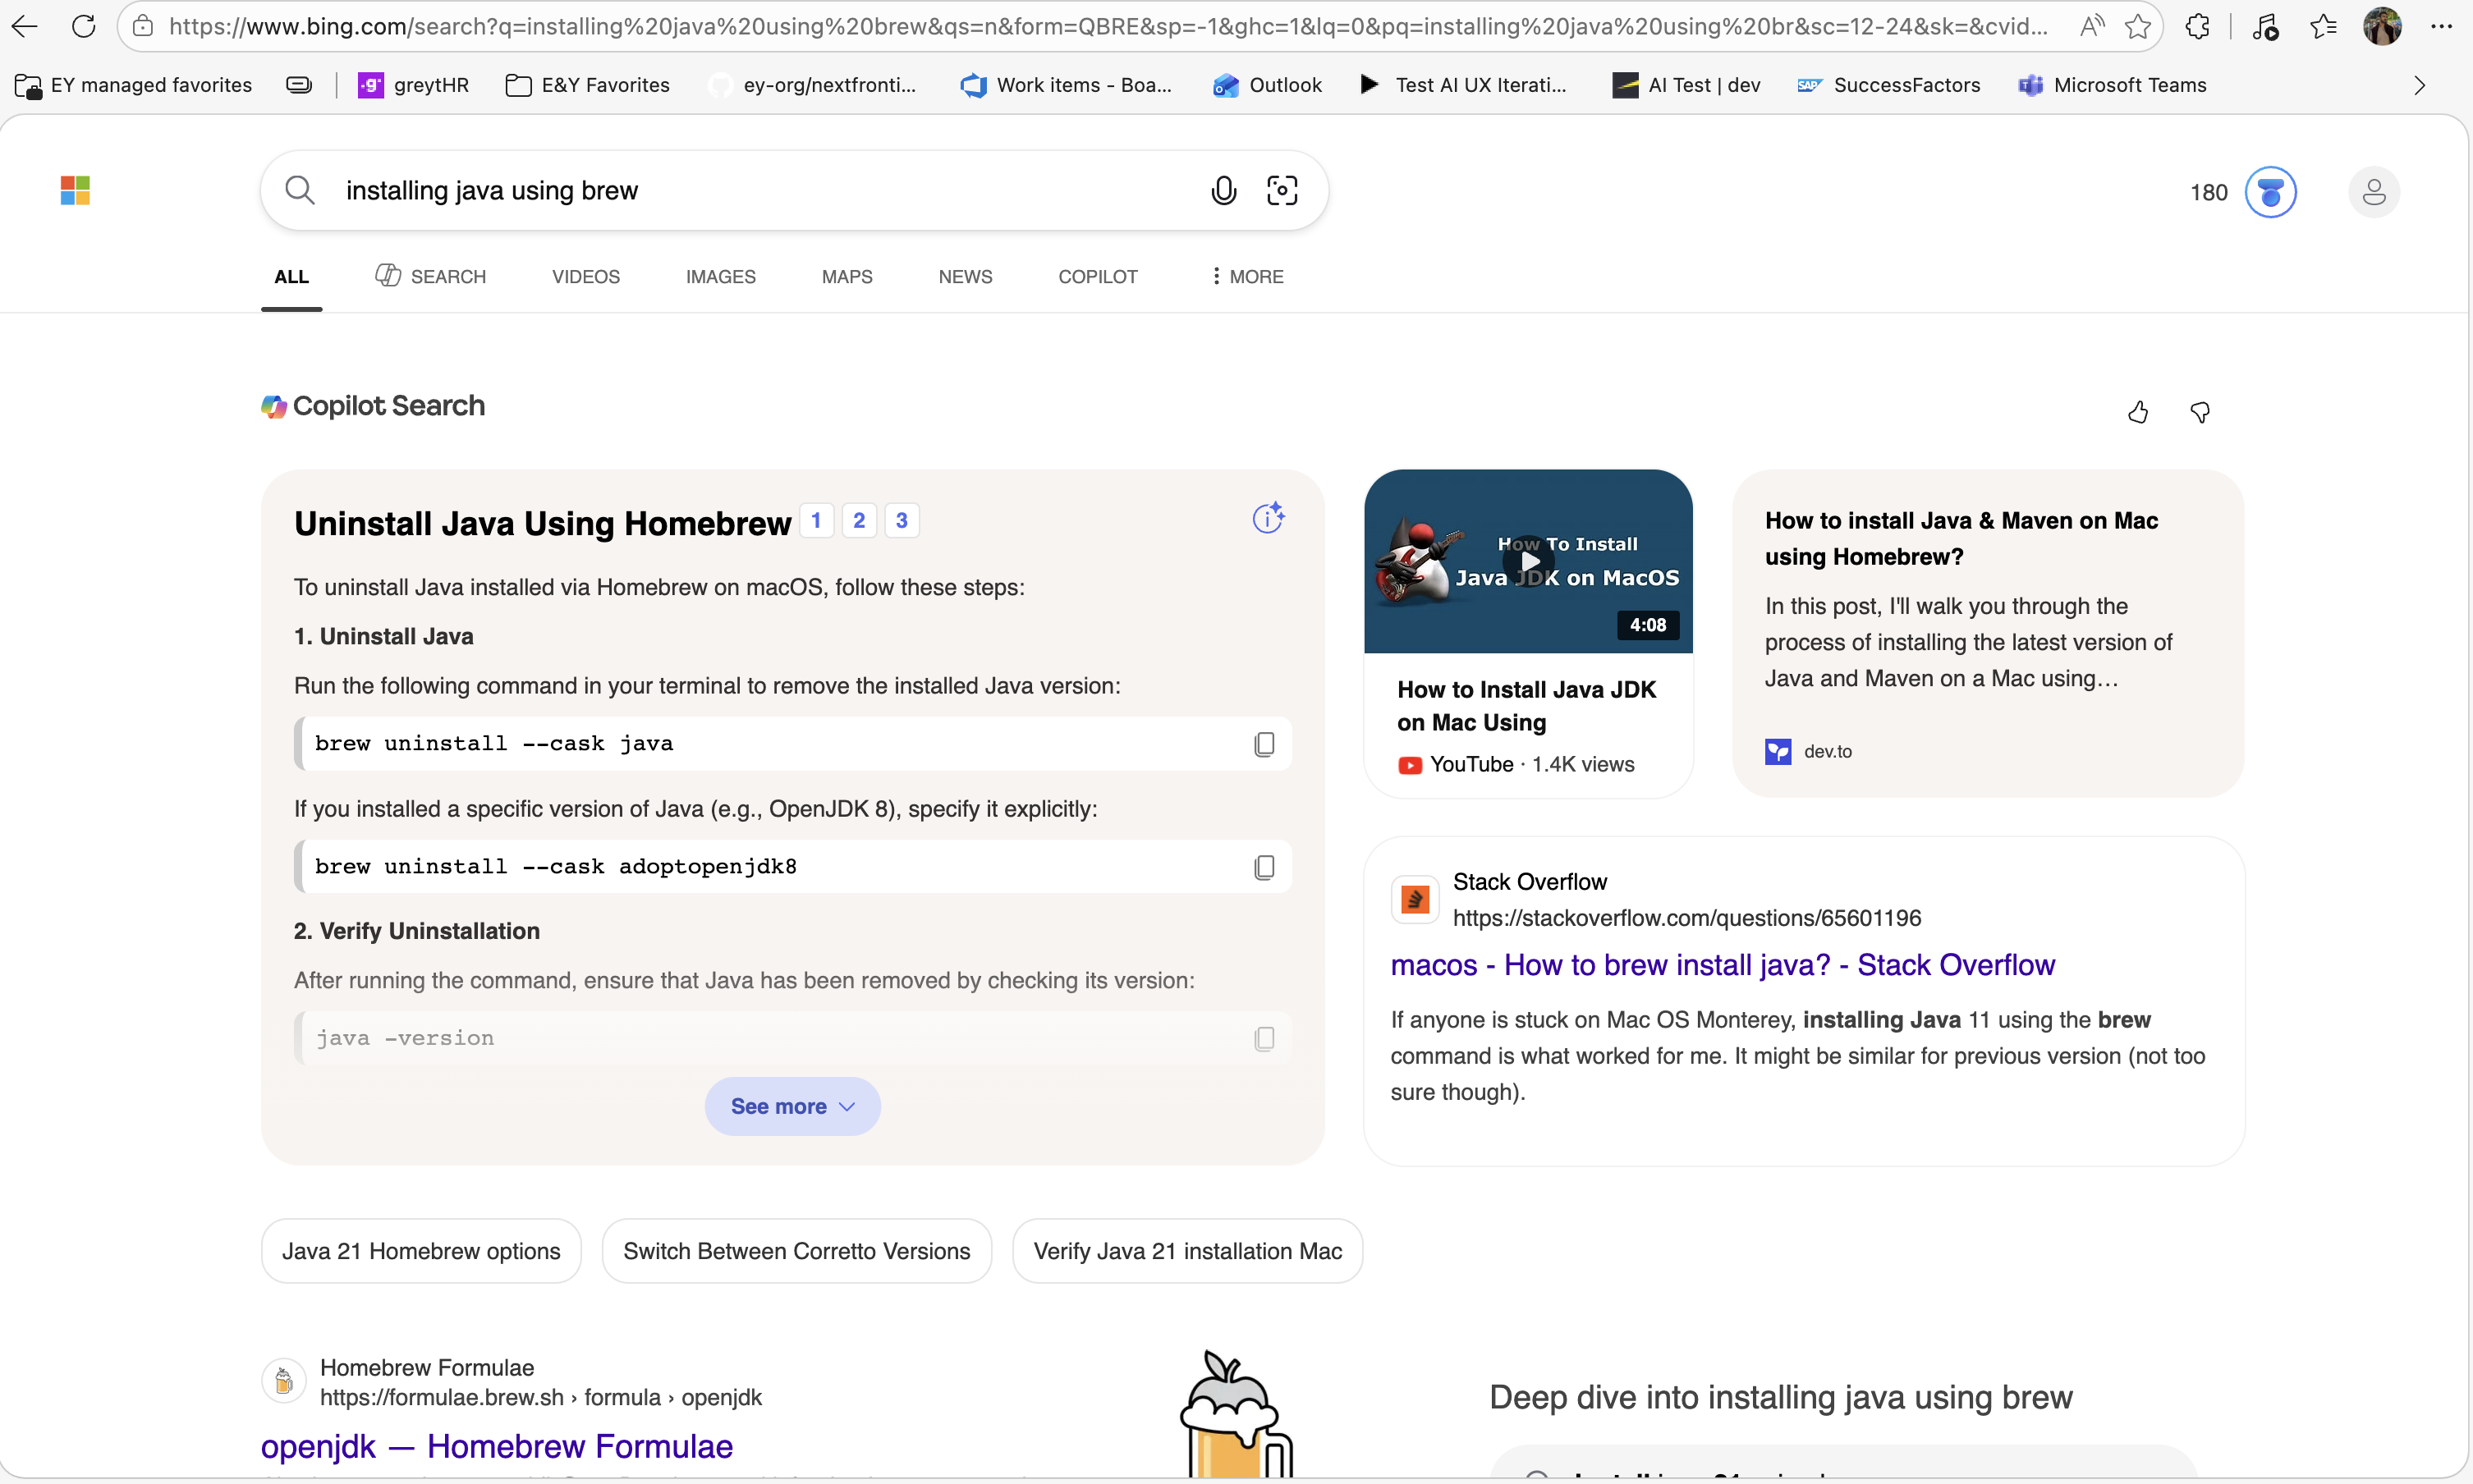The width and height of the screenshot is (2473, 1484).
Task: Expand the bookmarks overflow chevron
Action: tap(2419, 85)
